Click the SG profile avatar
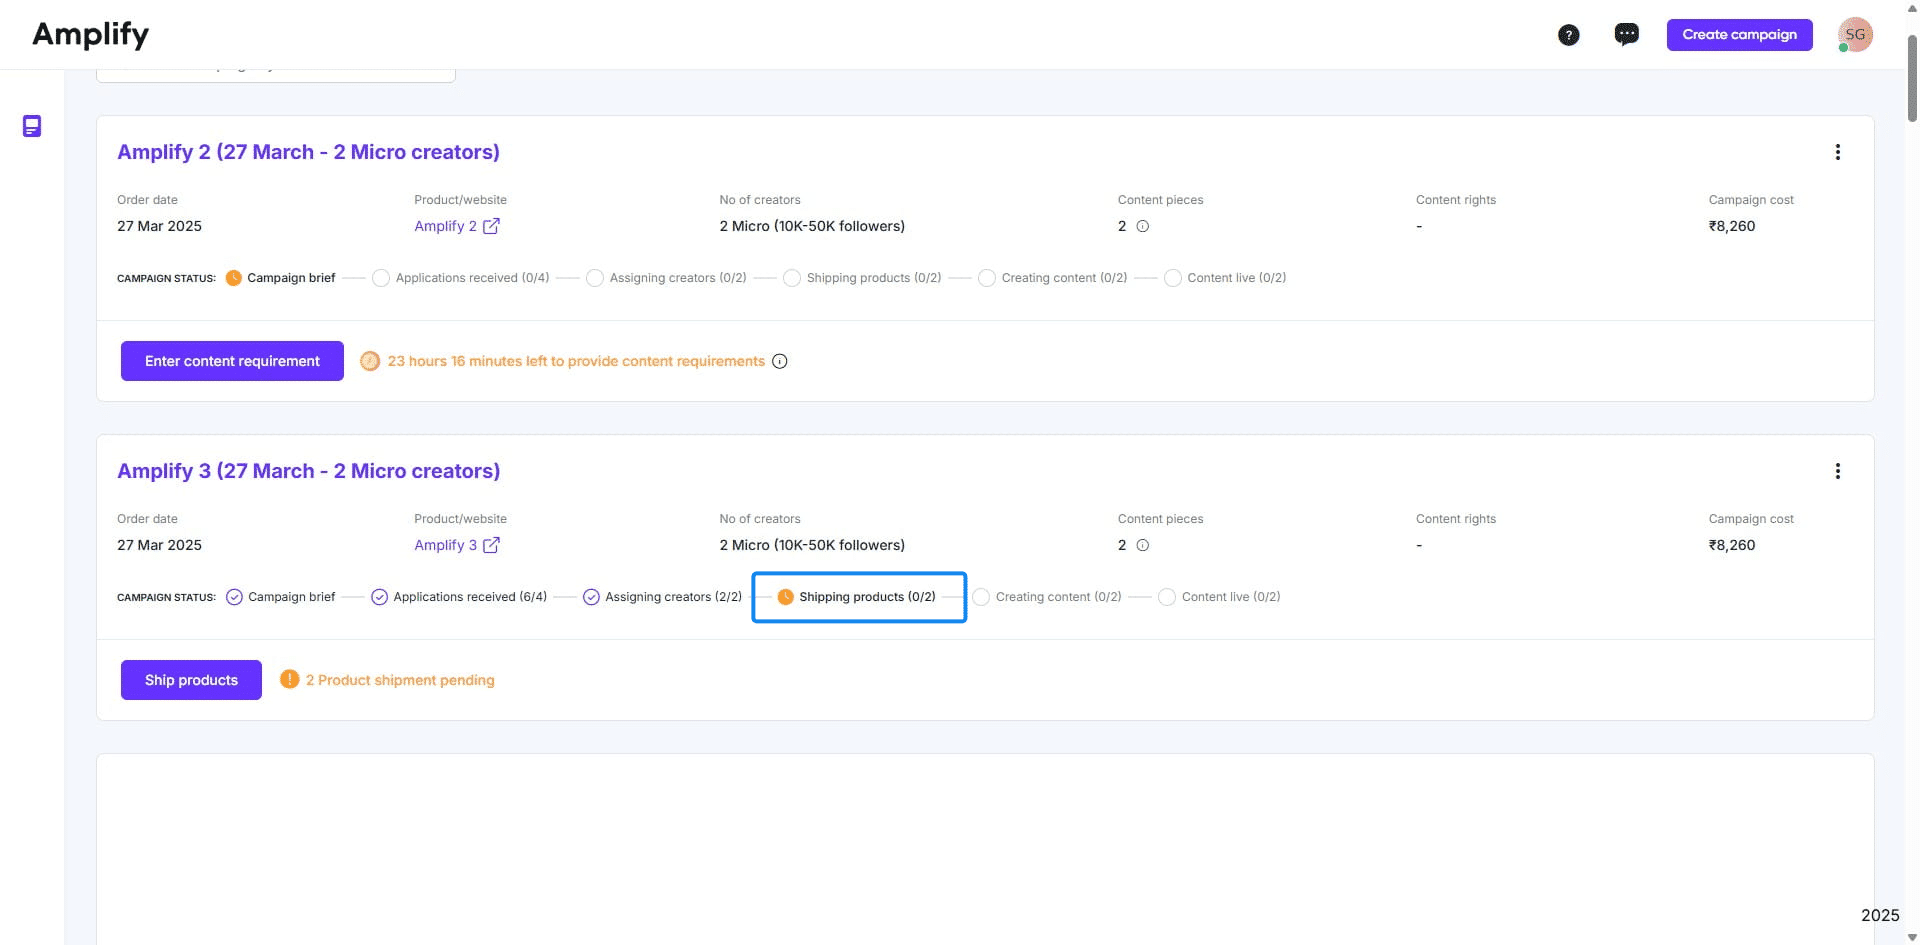The image size is (1920, 945). coord(1855,34)
